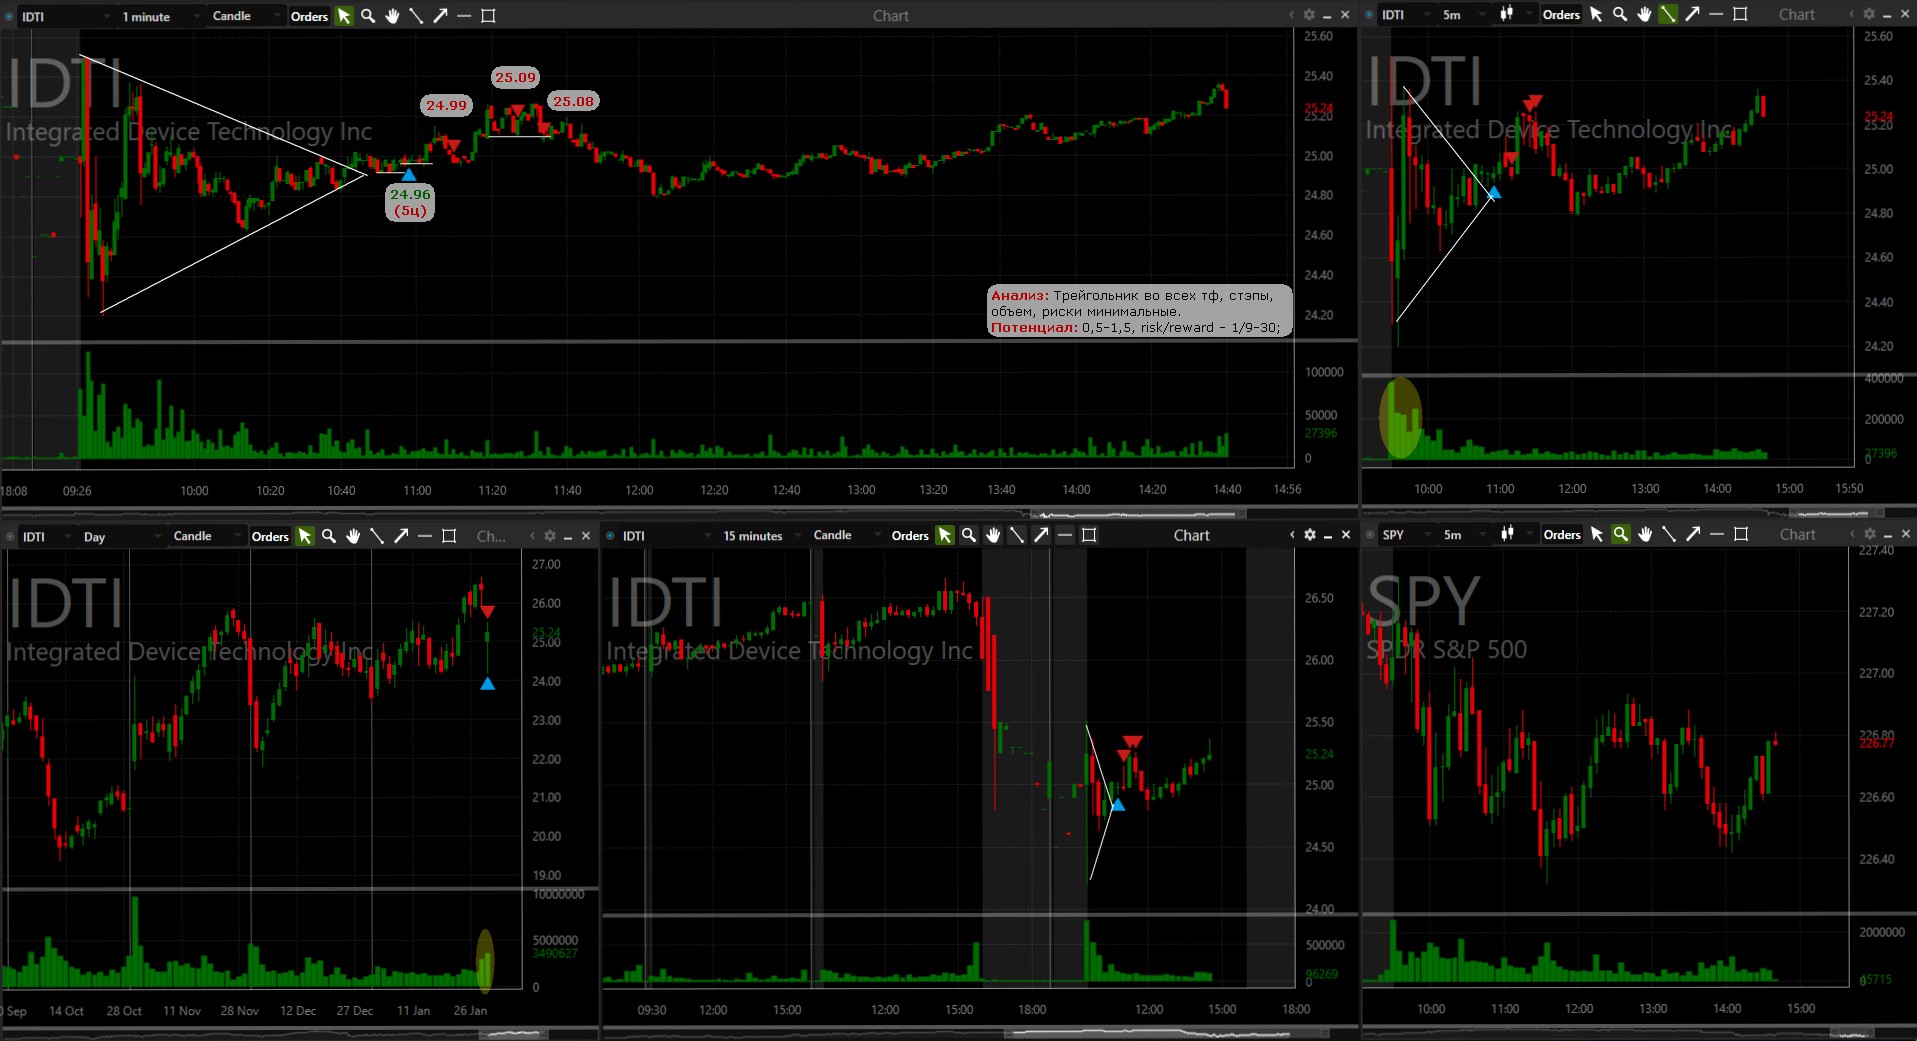The image size is (1917, 1041).
Task: Activate the magnifier in IDTI 5m chart
Action: point(1620,14)
